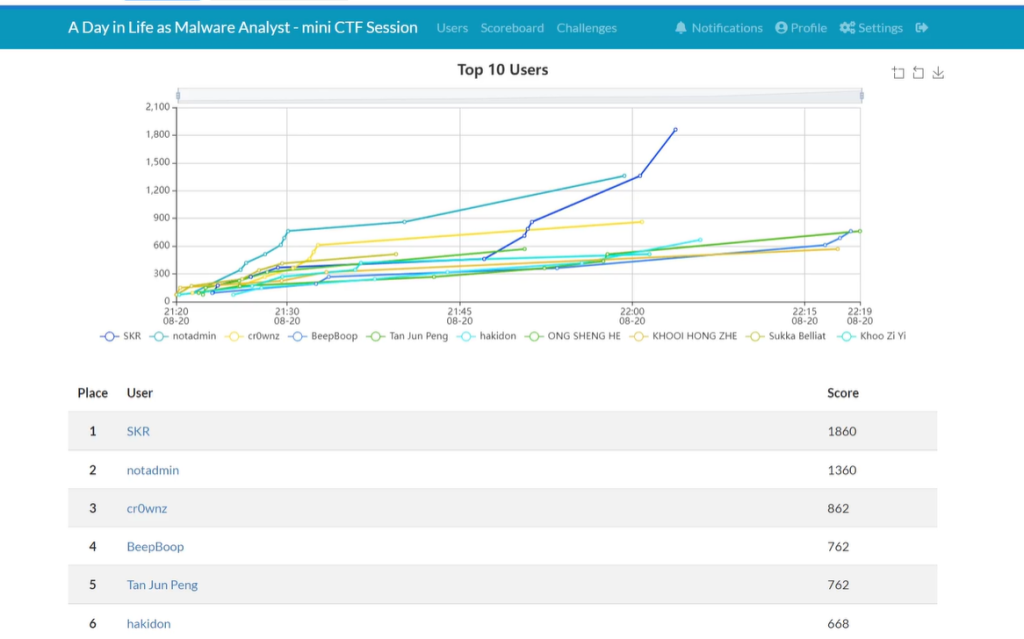The width and height of the screenshot is (1024, 639).
Task: Open the Profile user icon
Action: [781, 28]
